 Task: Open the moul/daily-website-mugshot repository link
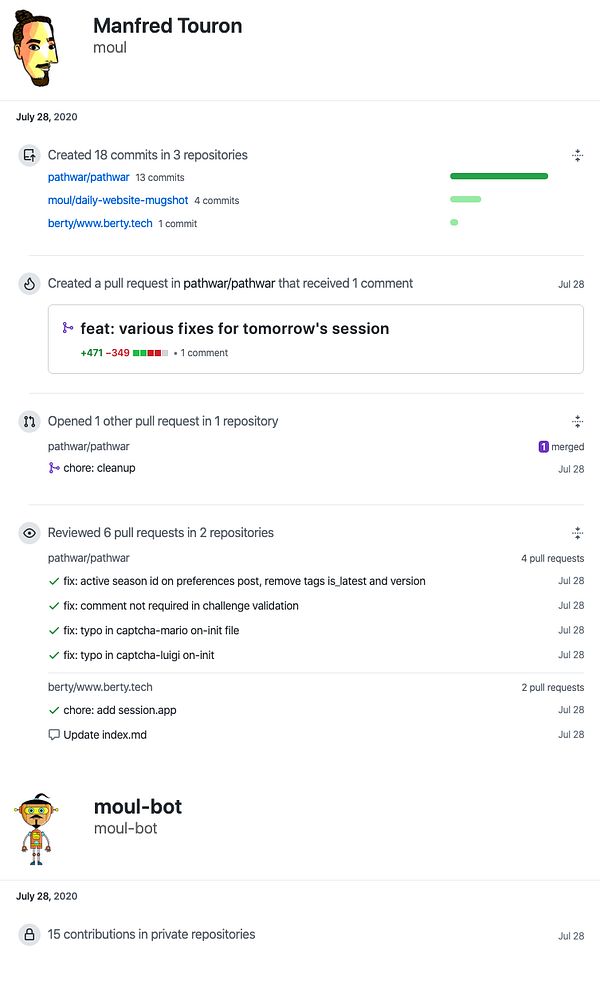pos(118,200)
